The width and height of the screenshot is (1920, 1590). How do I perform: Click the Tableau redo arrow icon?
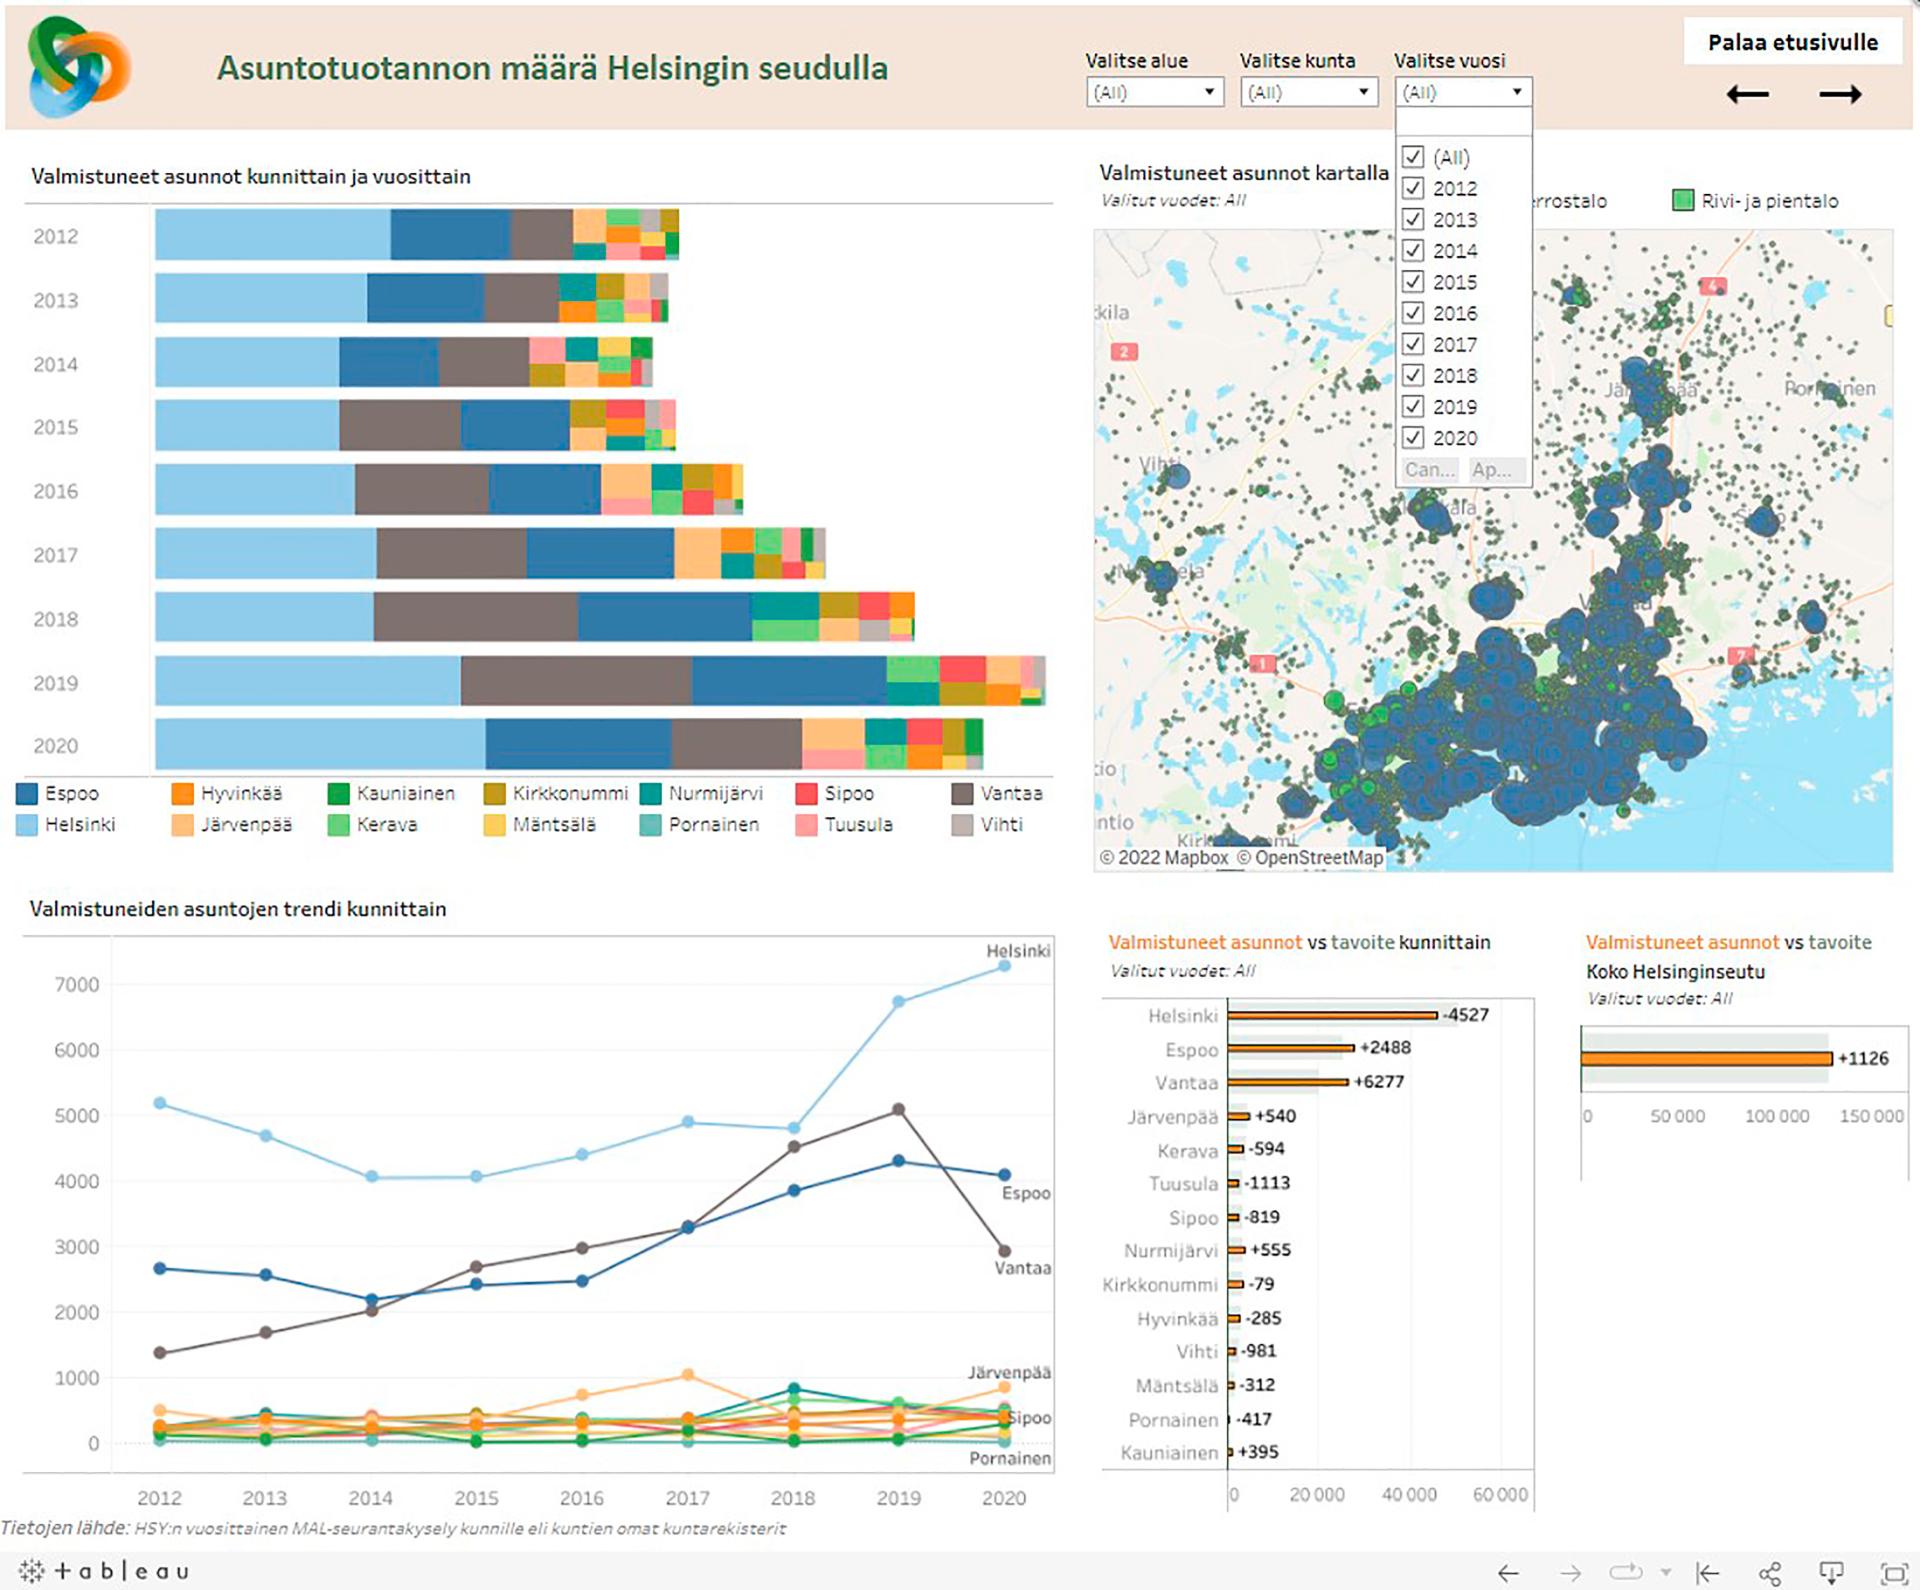click(x=1571, y=1573)
